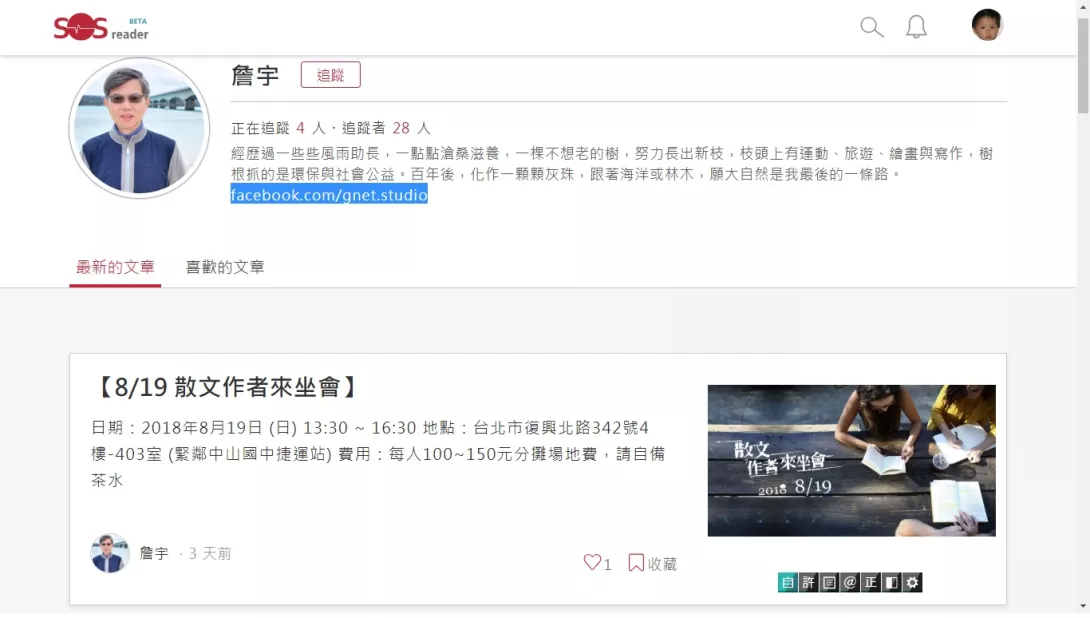
Task: Follow 詹宇 with the 追蹤 button
Action: [x=330, y=75]
